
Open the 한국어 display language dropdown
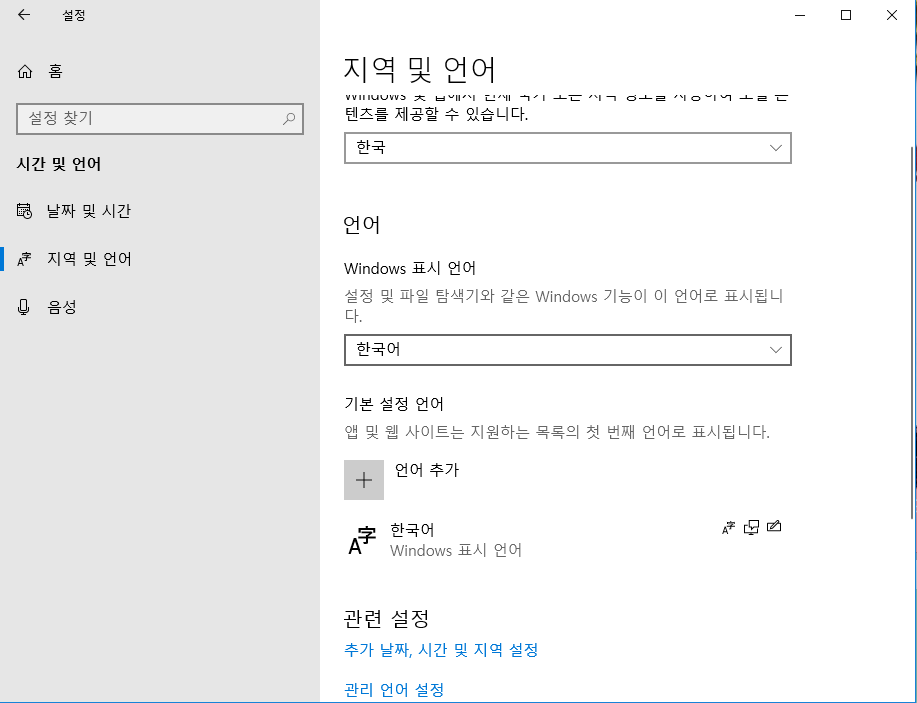[567, 350]
